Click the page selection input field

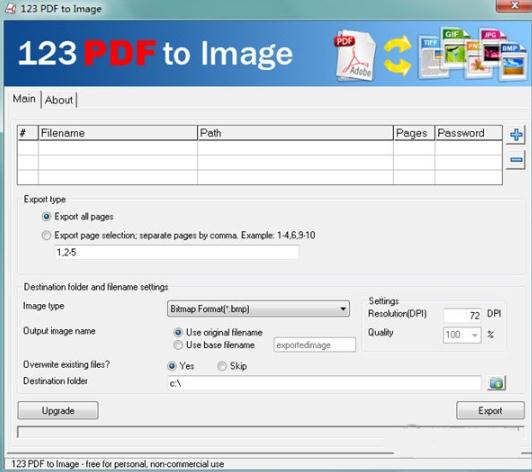[177, 252]
